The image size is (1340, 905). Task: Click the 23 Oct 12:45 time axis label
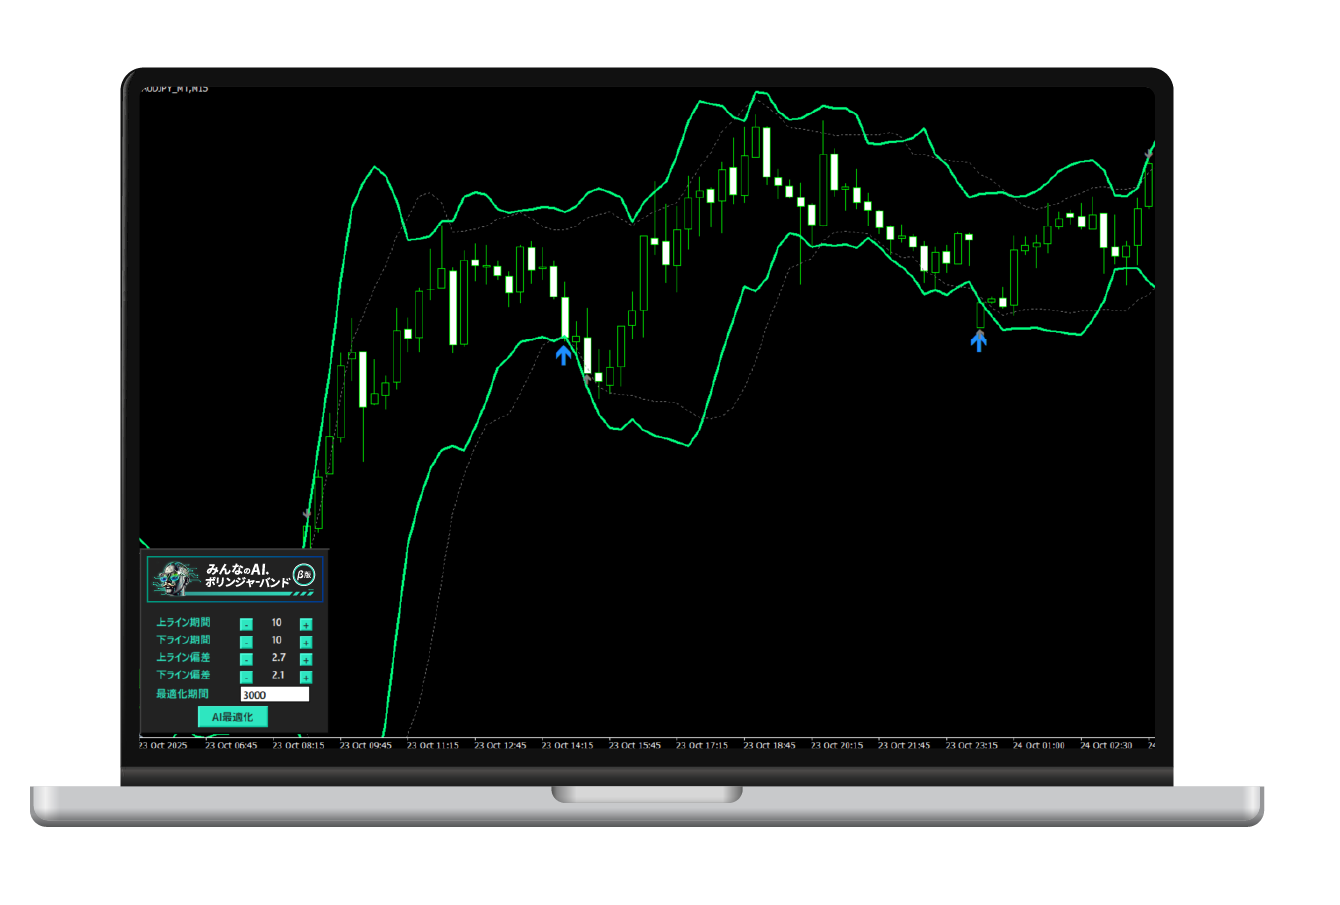(x=500, y=745)
